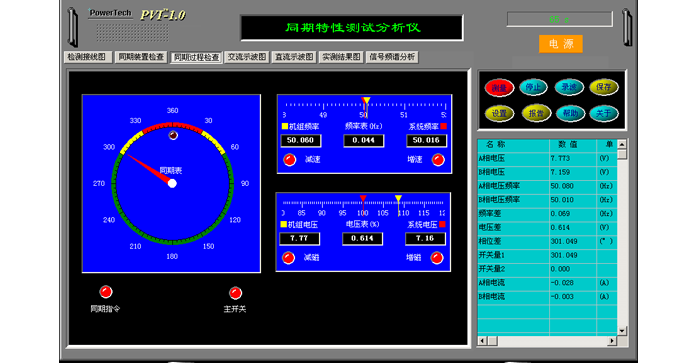Toggle the 减磁 demagnetize red lamp
Image resolution: width=700 pixels, height=363 pixels.
tap(288, 258)
